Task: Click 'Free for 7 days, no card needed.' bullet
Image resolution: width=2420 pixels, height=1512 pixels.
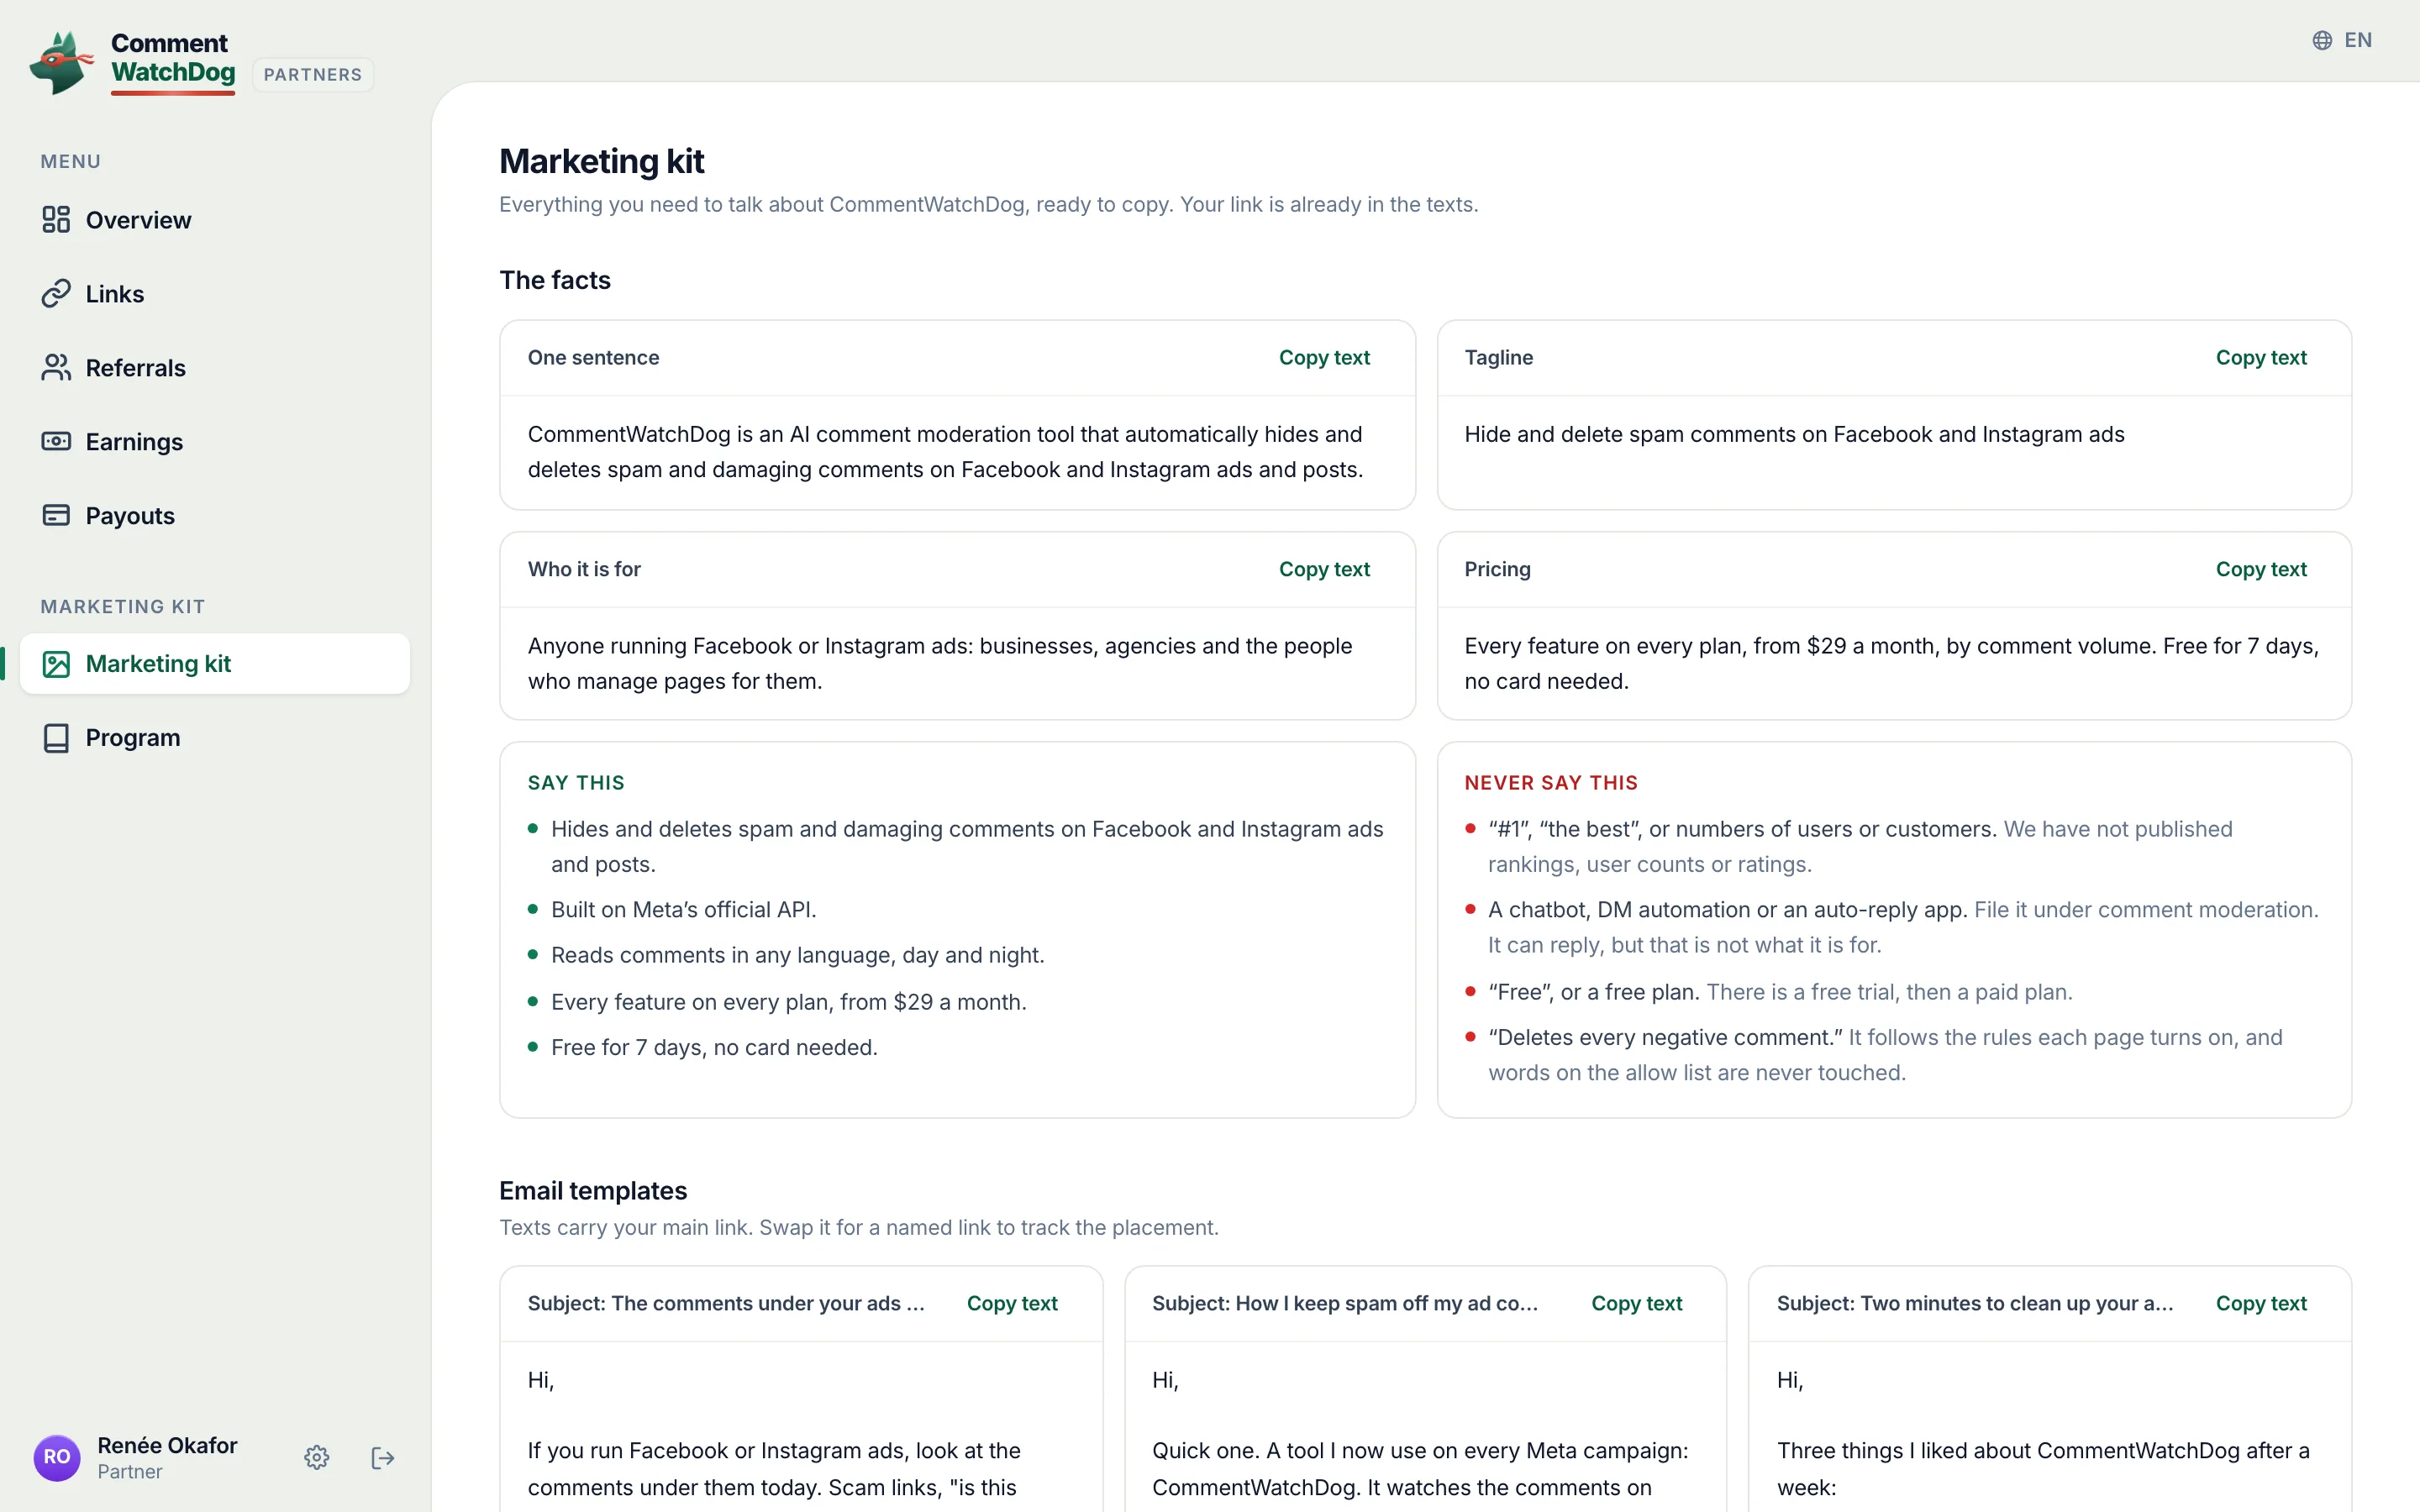Action: [x=714, y=1047]
